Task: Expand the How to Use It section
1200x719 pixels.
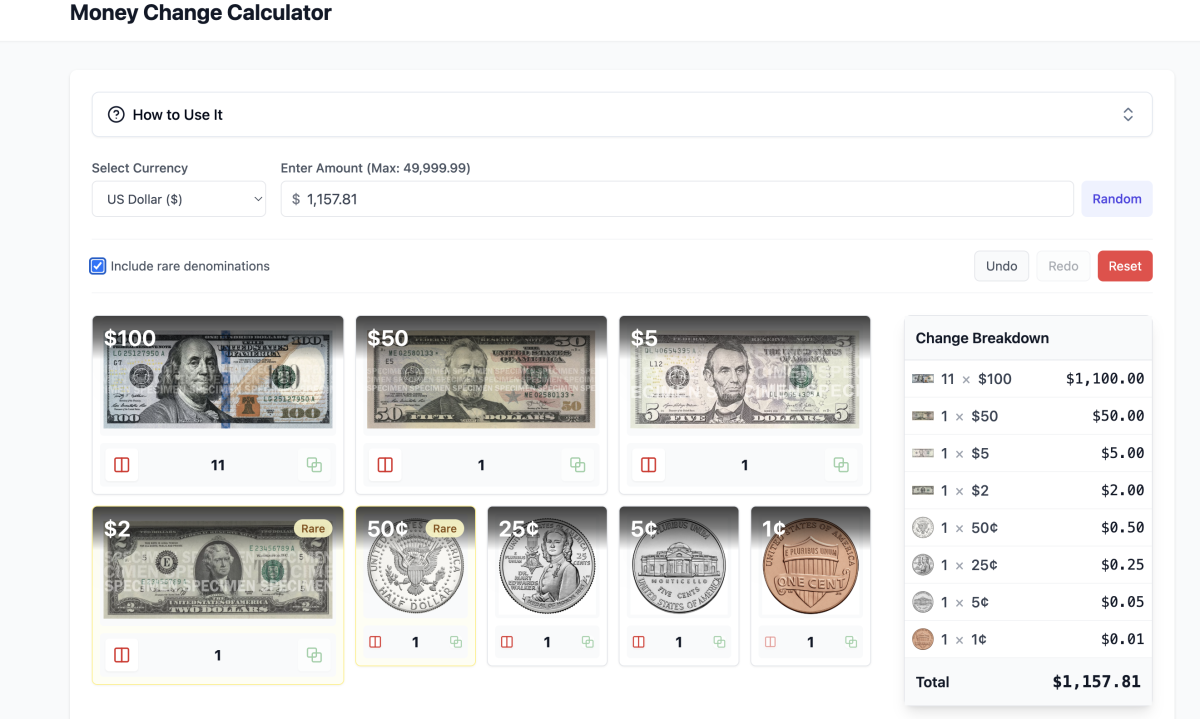Action: pos(1127,114)
